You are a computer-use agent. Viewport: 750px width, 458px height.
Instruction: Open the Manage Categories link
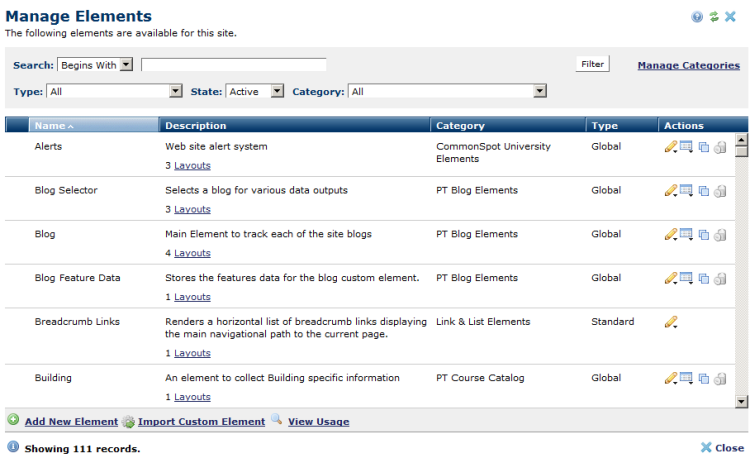(688, 65)
